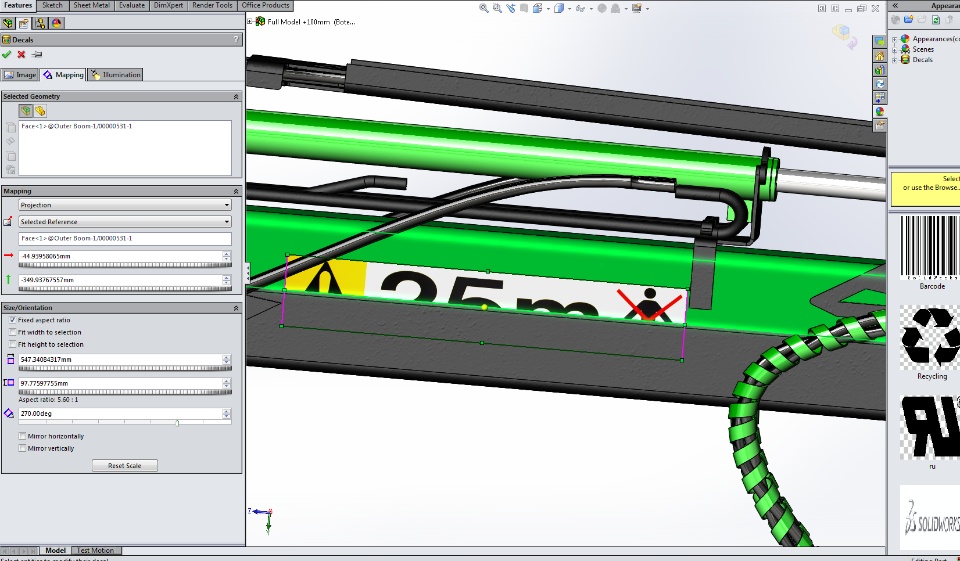Image resolution: width=960 pixels, height=561 pixels.
Task: Switch to the Test Motion bottom tab
Action: (x=96, y=551)
